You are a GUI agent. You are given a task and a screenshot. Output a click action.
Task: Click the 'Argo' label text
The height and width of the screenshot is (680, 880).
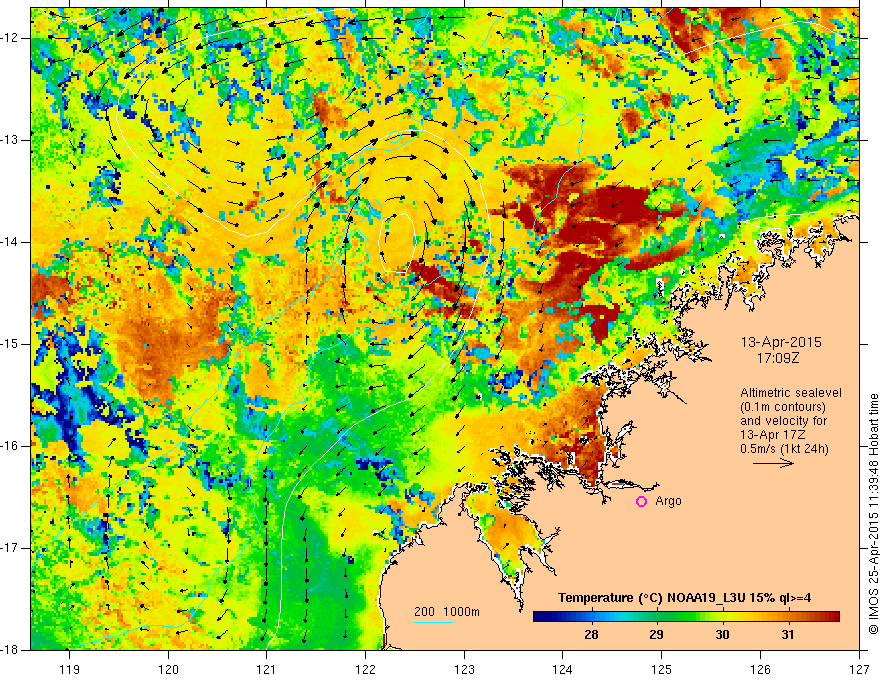668,501
